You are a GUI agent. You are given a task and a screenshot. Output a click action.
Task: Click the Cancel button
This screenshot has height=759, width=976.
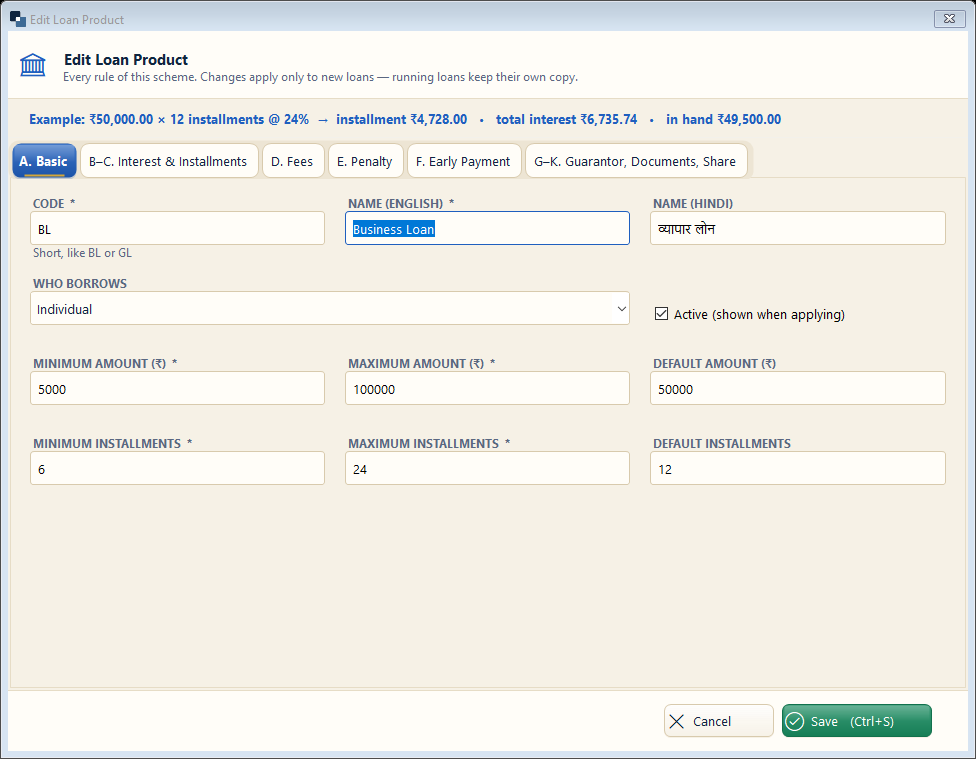pos(718,720)
